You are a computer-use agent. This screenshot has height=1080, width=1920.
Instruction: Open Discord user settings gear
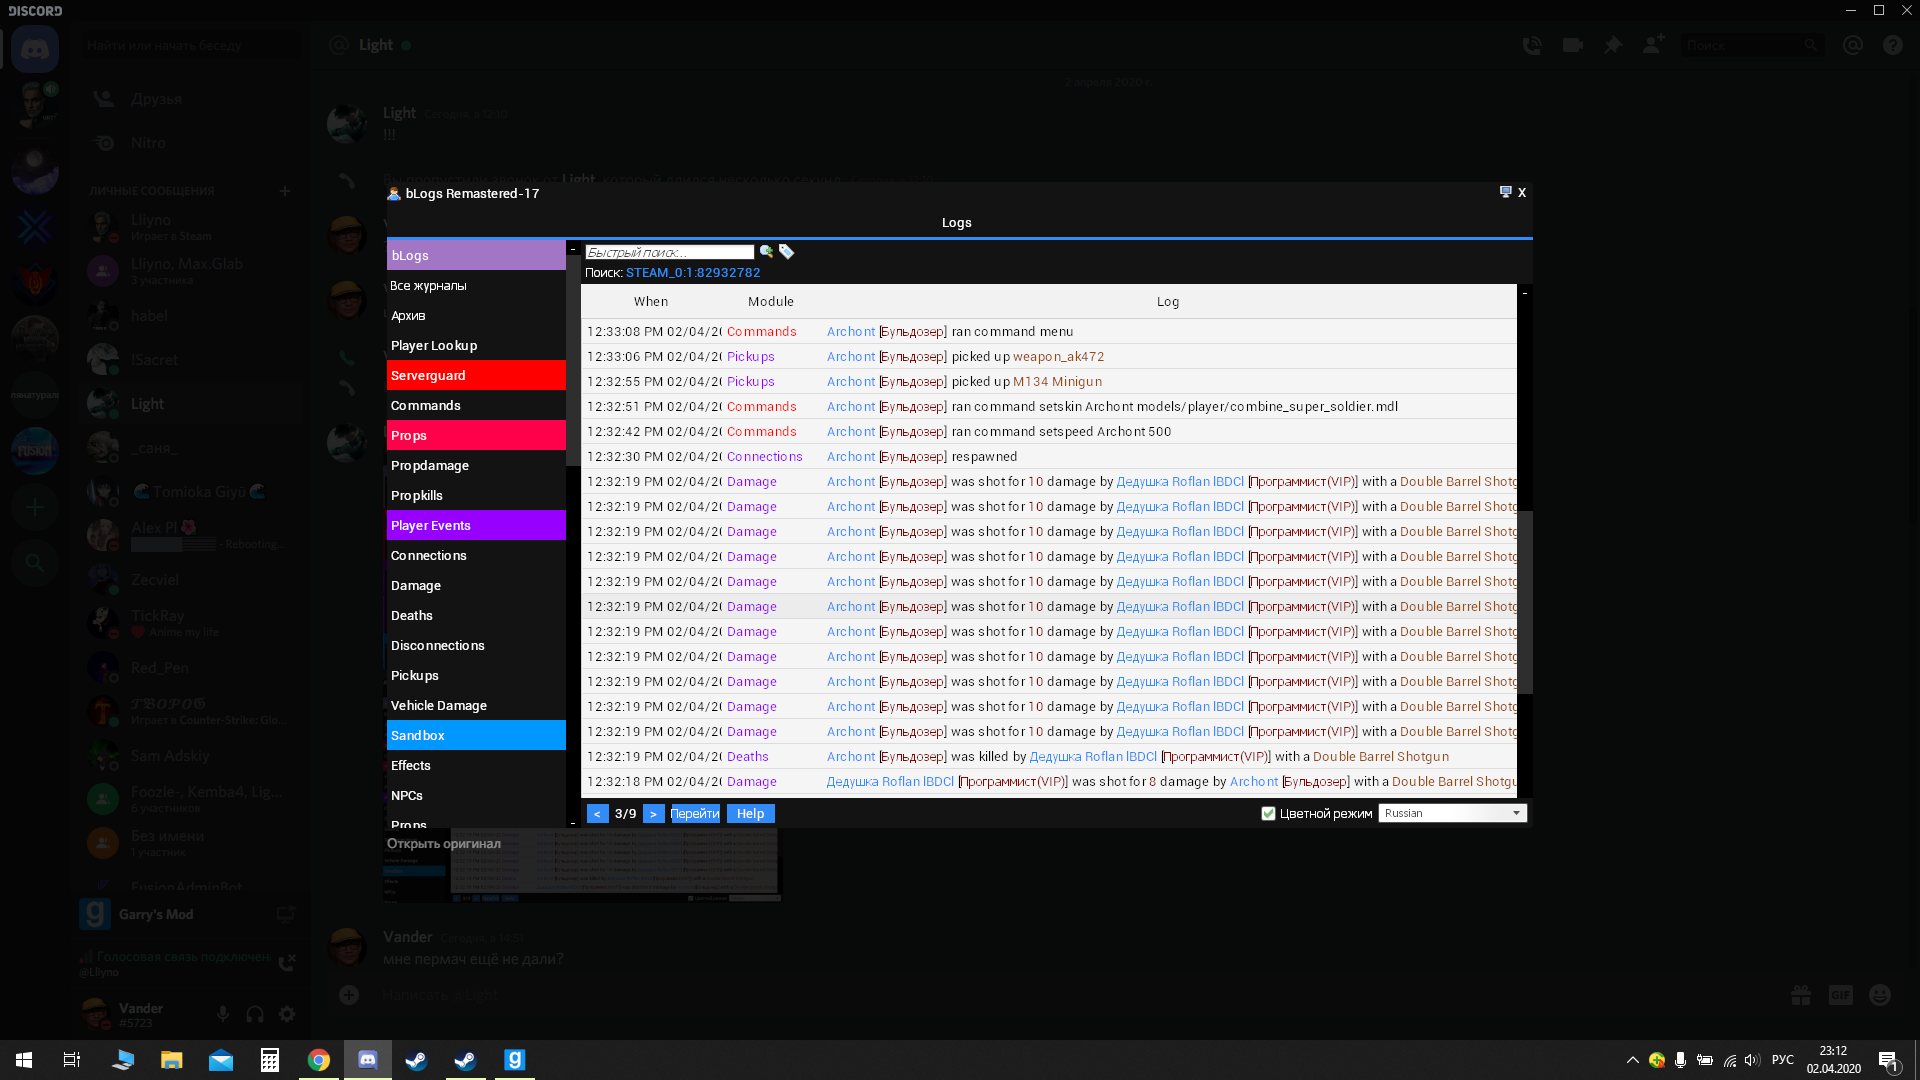coord(287,1014)
